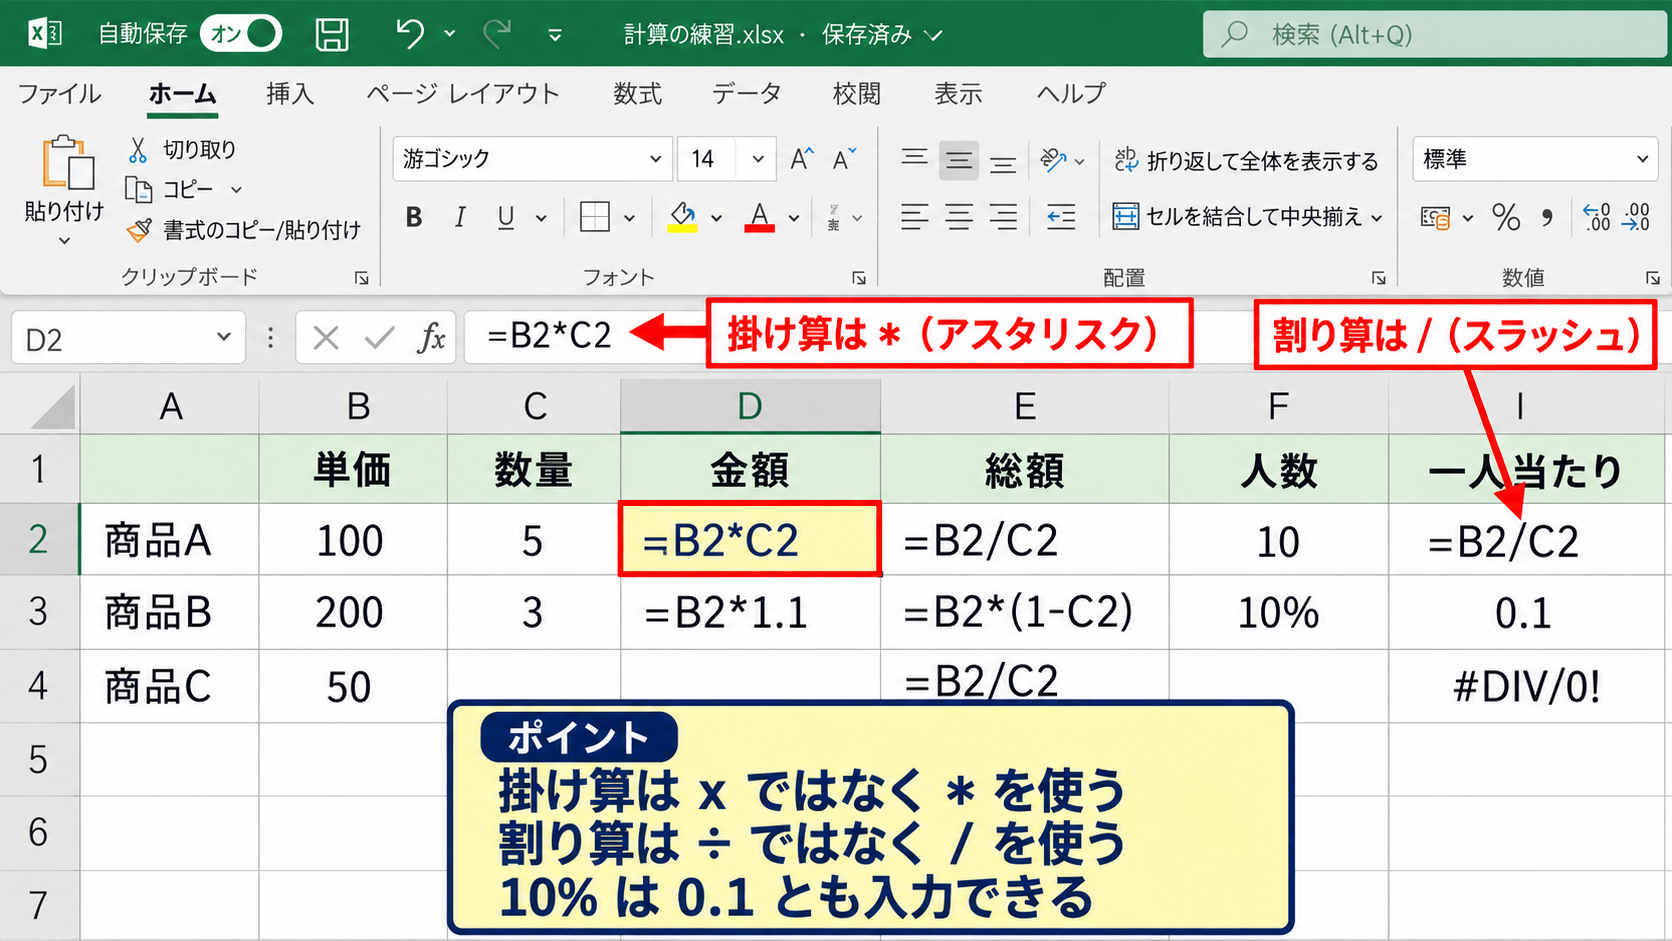Screen dimensions: 1672x941
Task: Click the Decrease Decimal icon
Action: (x=1637, y=217)
